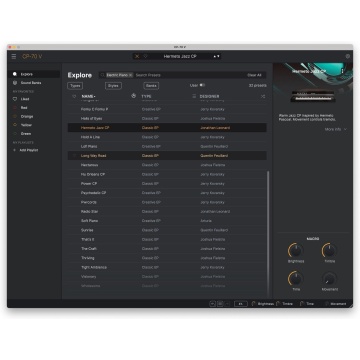Click the Brightness macro knob
The image size is (360, 360).
click(296, 250)
